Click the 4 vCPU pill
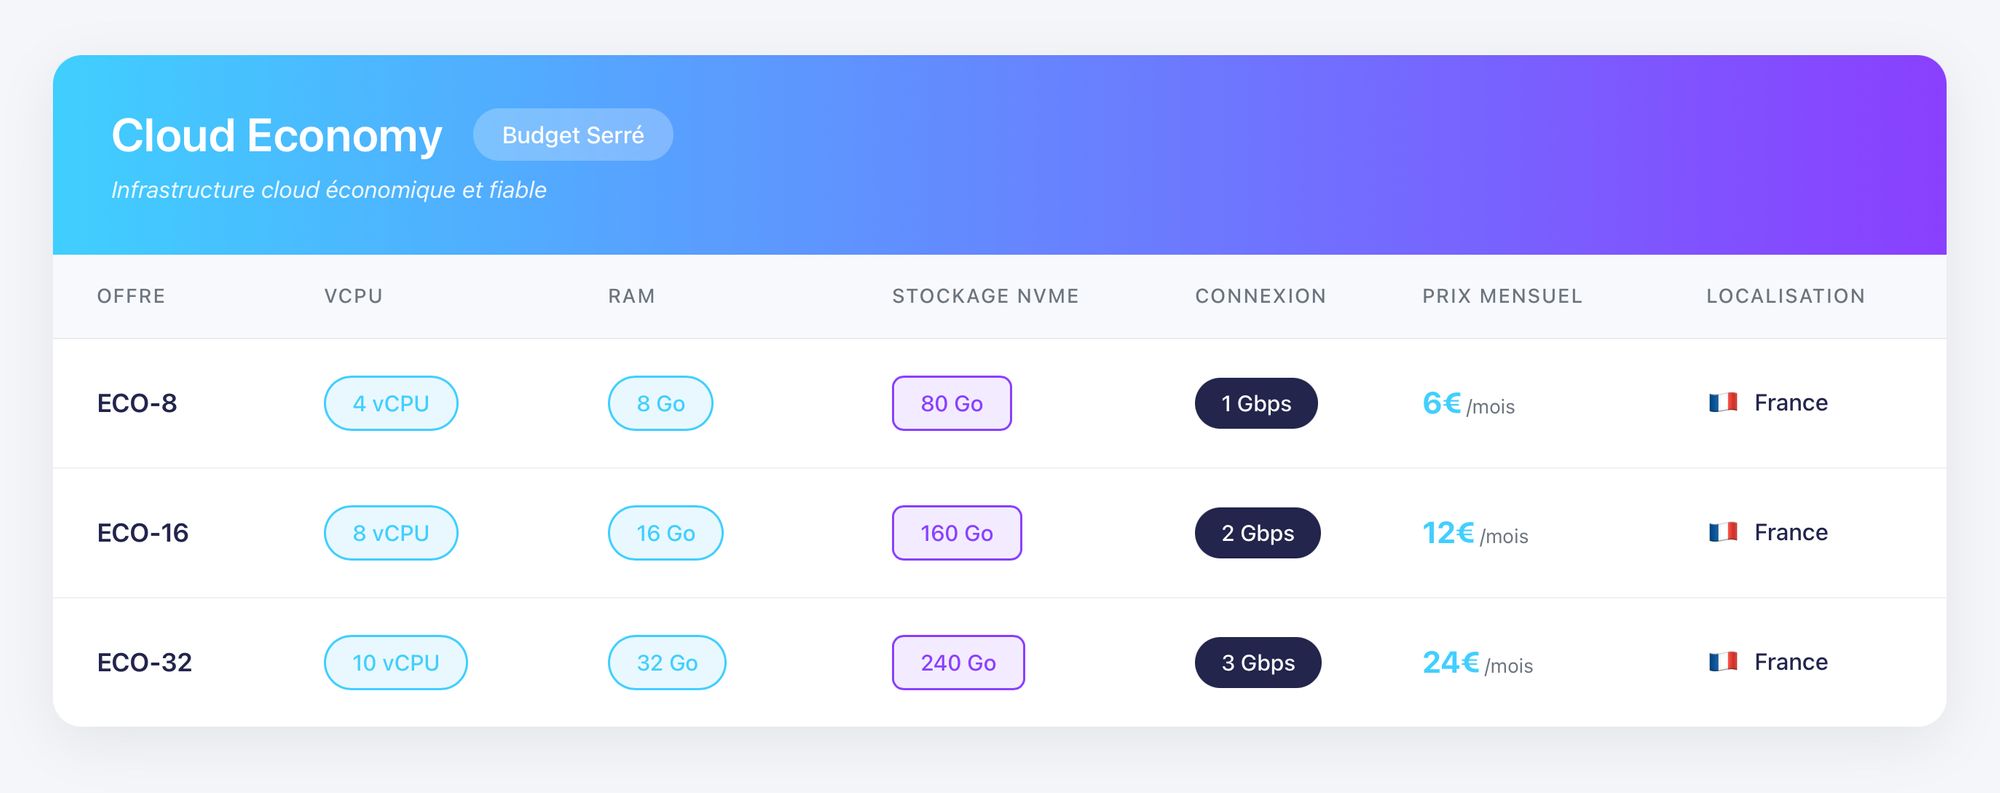This screenshot has width=2000, height=793. [391, 403]
